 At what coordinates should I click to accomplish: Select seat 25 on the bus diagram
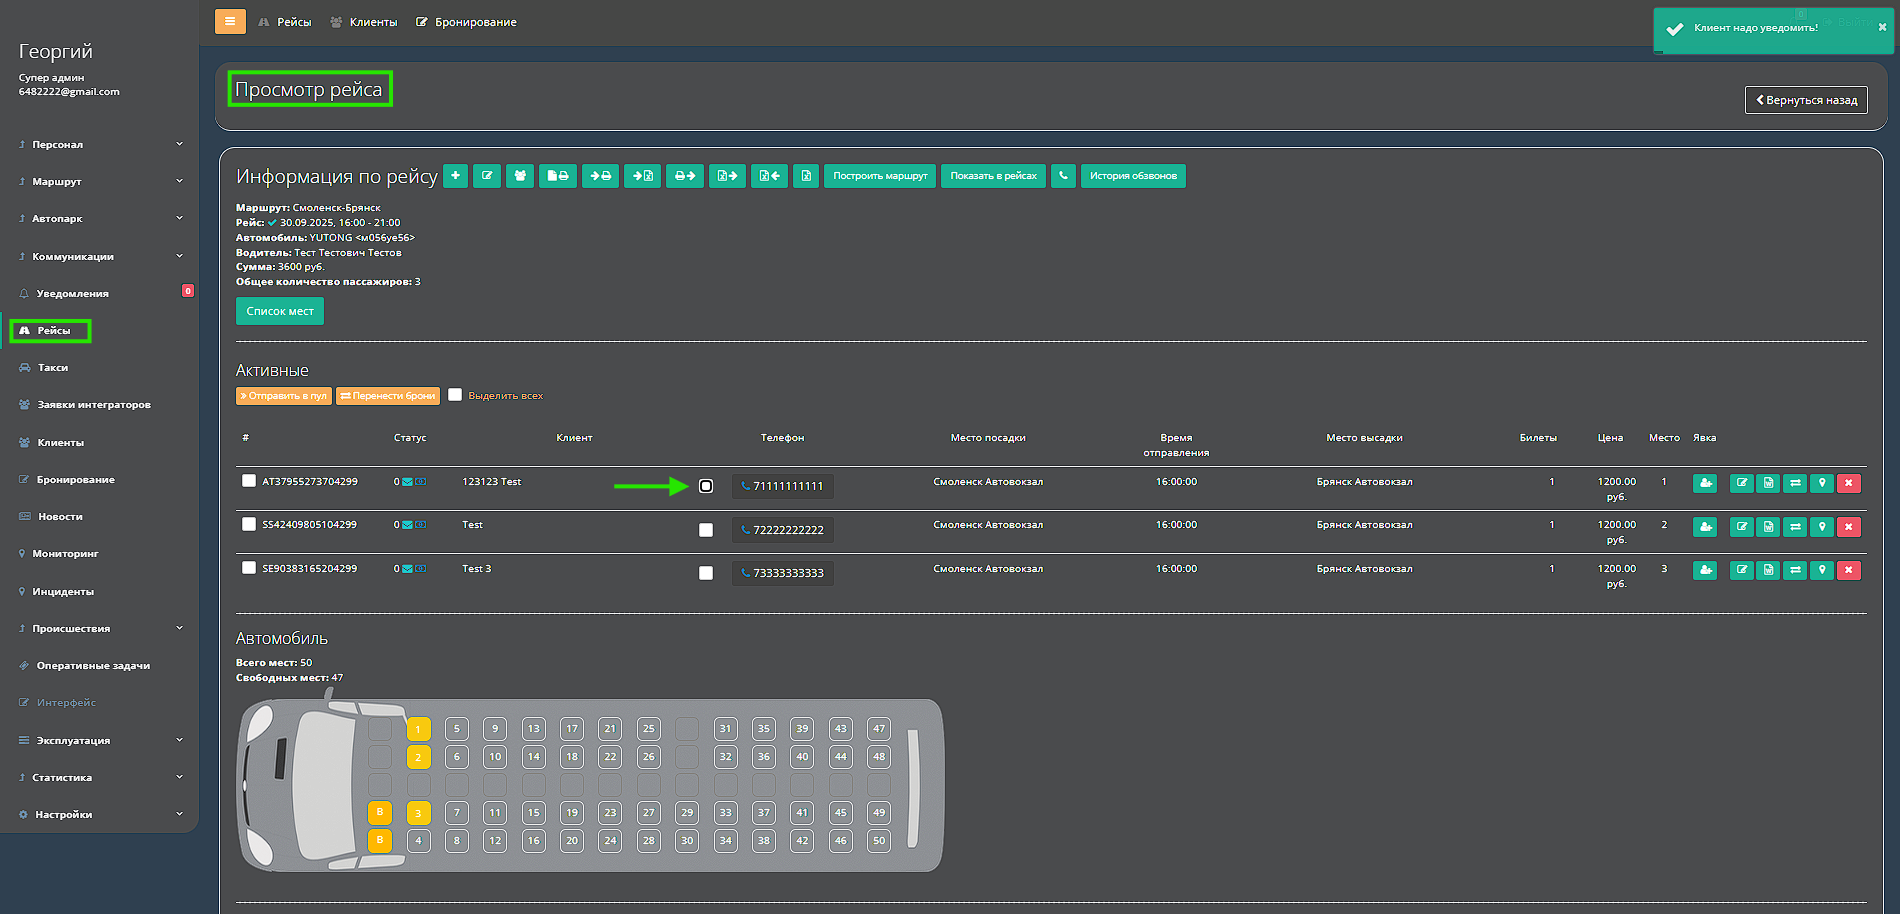point(649,729)
